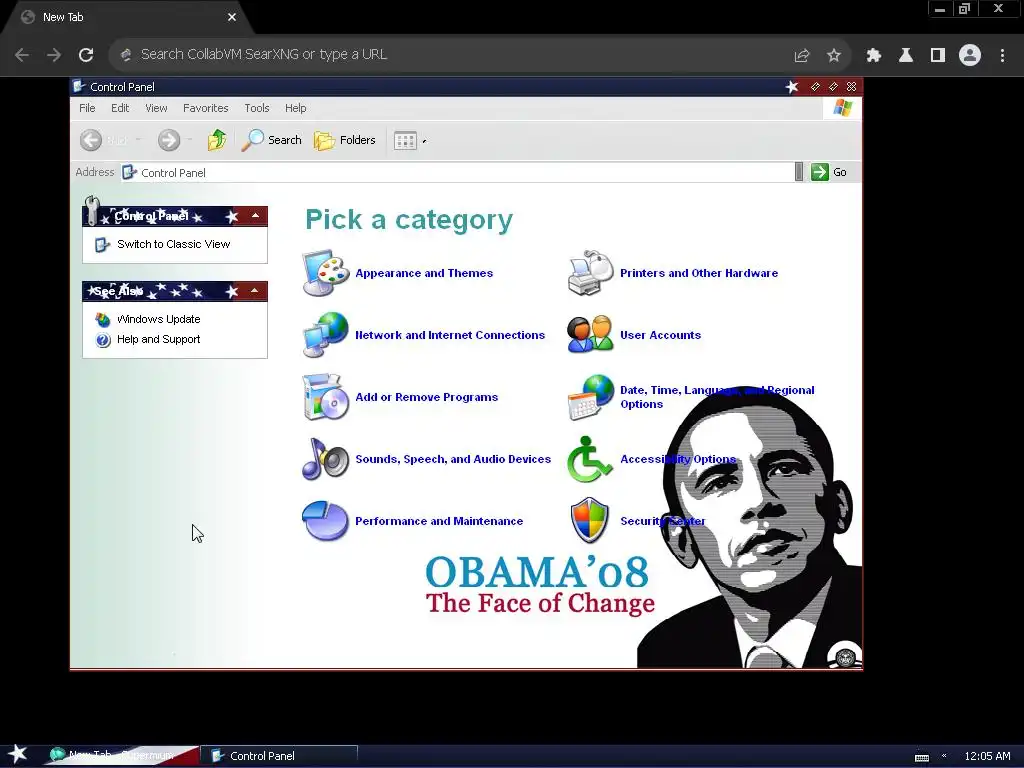The image size is (1024, 768).
Task: Click the browser labs flask icon
Action: [x=906, y=55]
